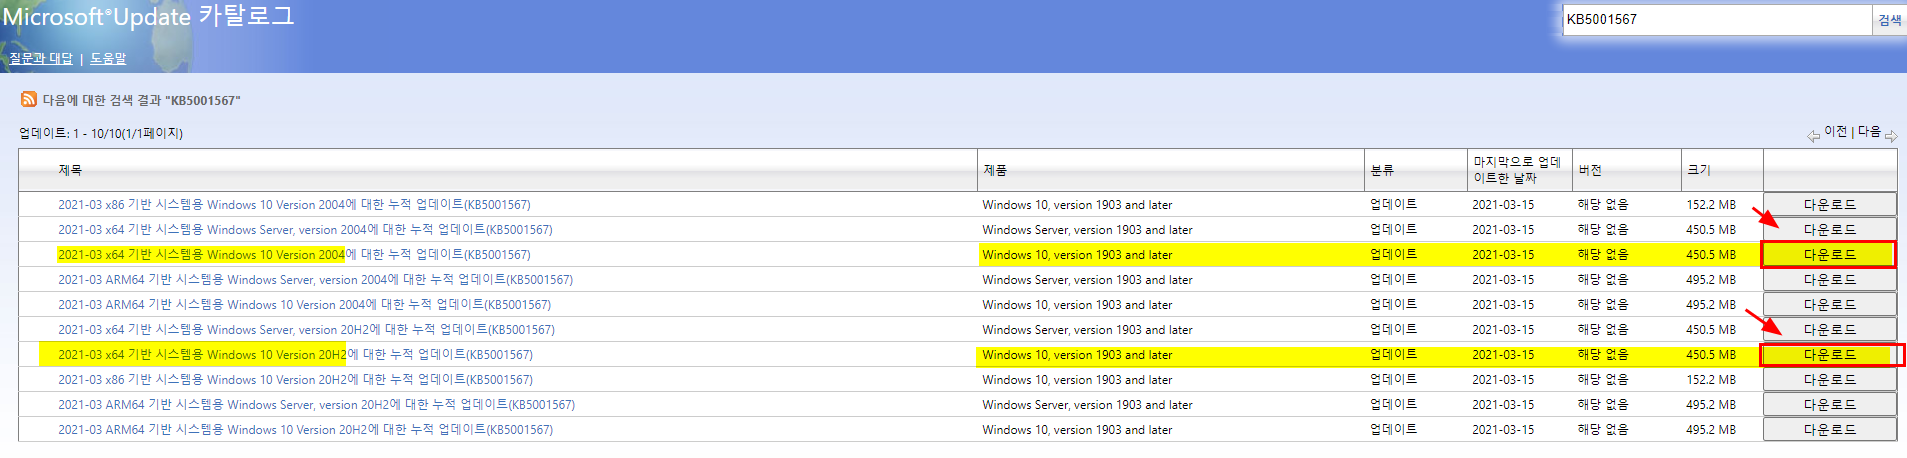This screenshot has width=1907, height=458.
Task: Open x86 Windows 10 Version 20H2 update link
Action: tap(295, 379)
